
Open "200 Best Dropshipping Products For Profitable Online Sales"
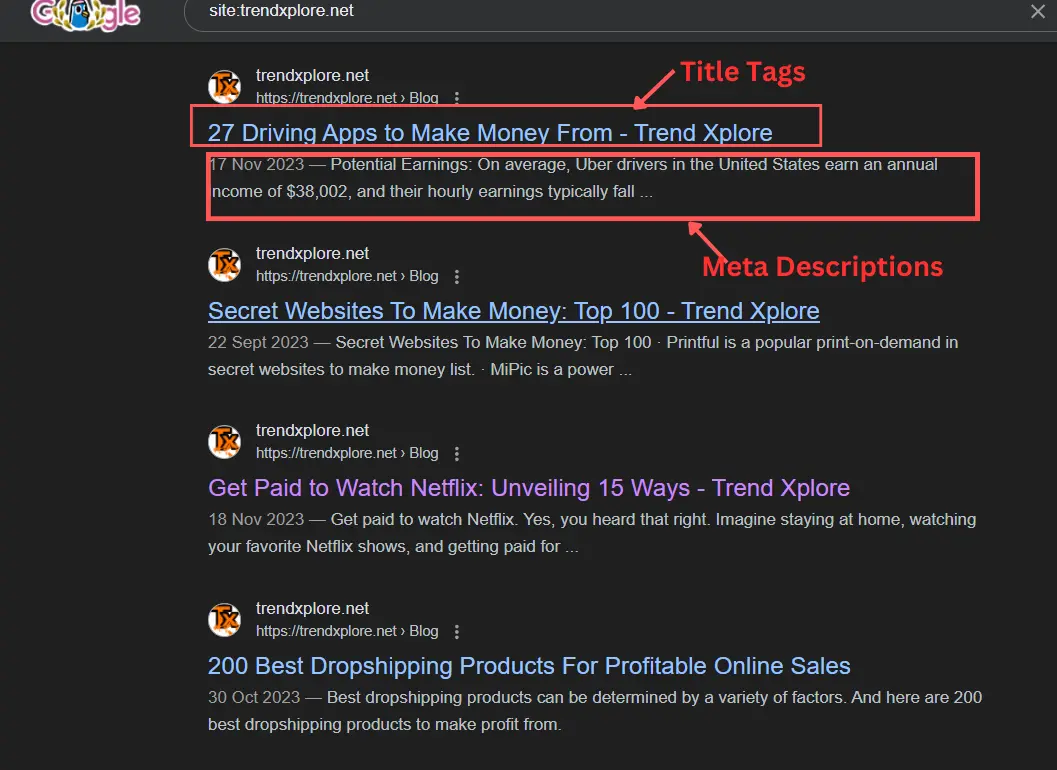528,665
